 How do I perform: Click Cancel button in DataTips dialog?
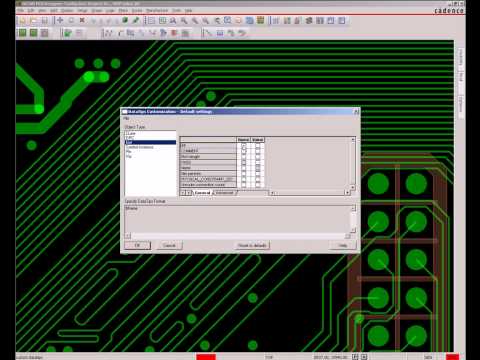point(169,245)
